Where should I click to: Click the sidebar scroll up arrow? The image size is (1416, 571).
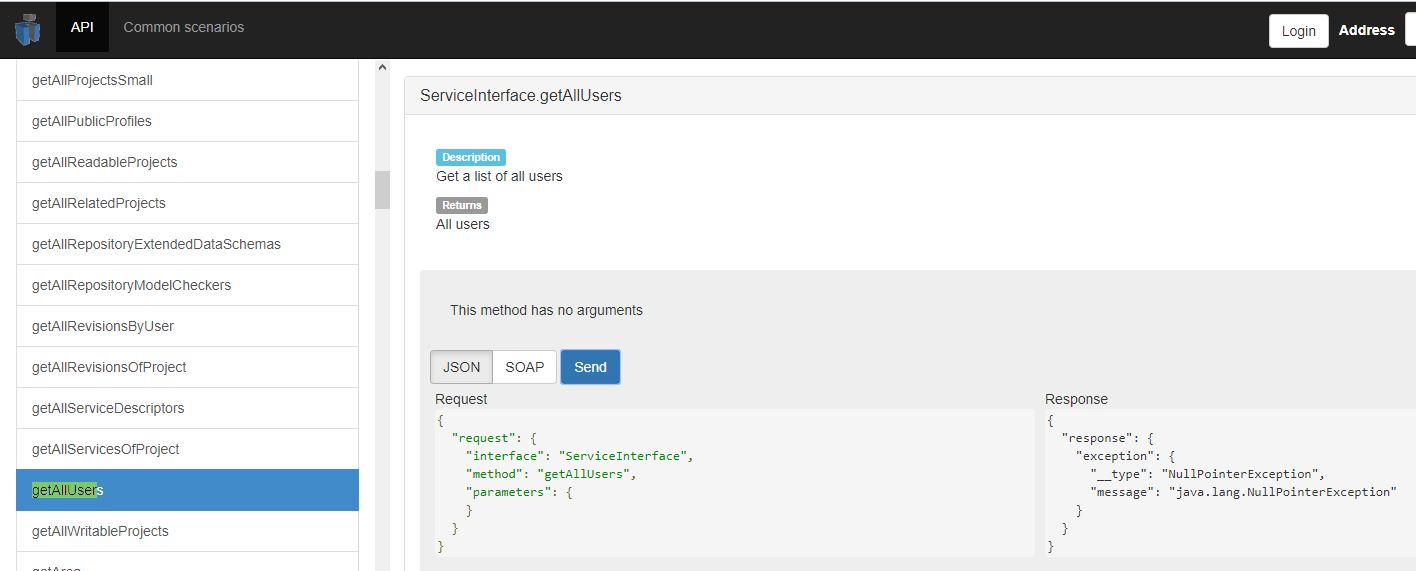click(382, 68)
